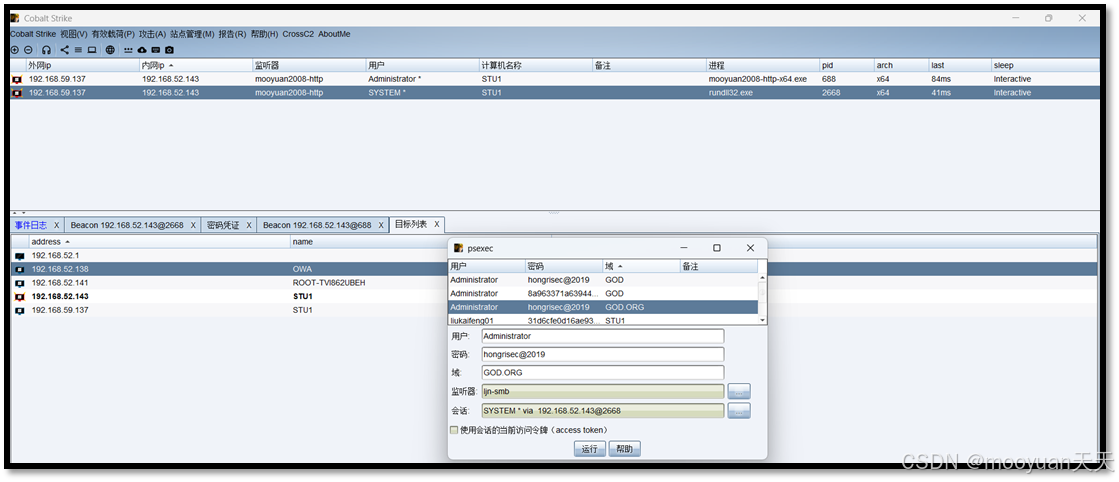The width and height of the screenshot is (1119, 482).
Task: Open the CrossC2 menu
Action: pos(298,34)
